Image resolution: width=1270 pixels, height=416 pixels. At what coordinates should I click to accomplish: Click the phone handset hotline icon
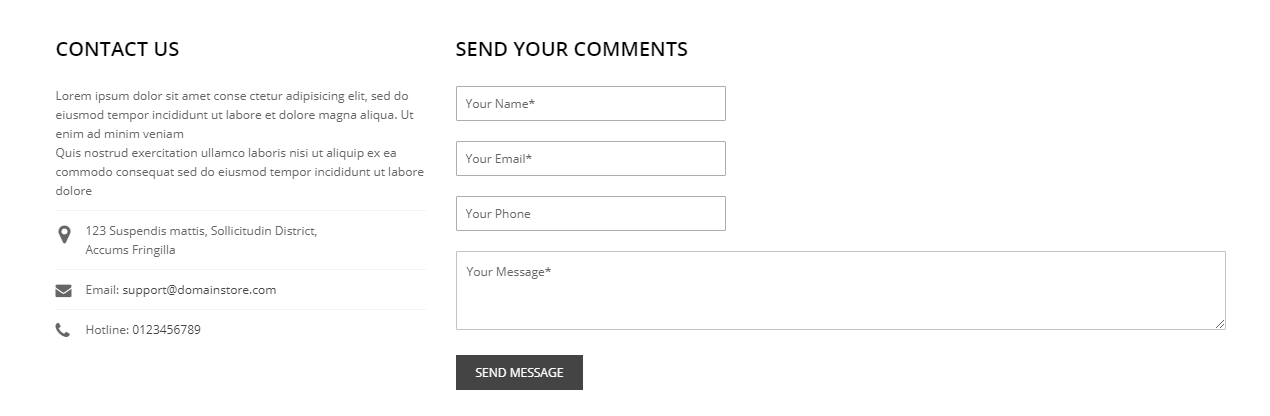tap(63, 330)
